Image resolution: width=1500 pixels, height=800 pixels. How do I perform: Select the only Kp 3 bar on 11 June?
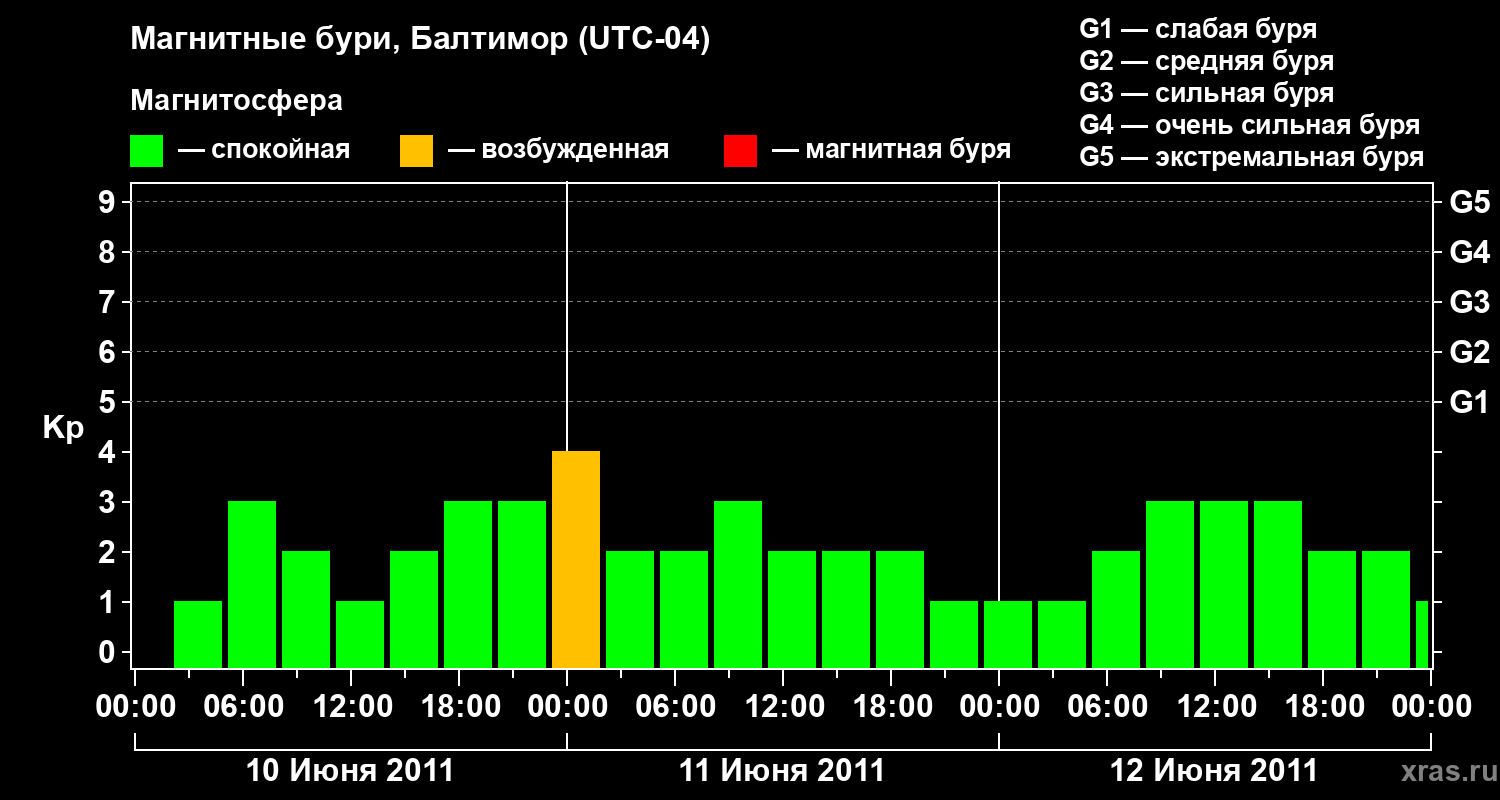coord(738,585)
